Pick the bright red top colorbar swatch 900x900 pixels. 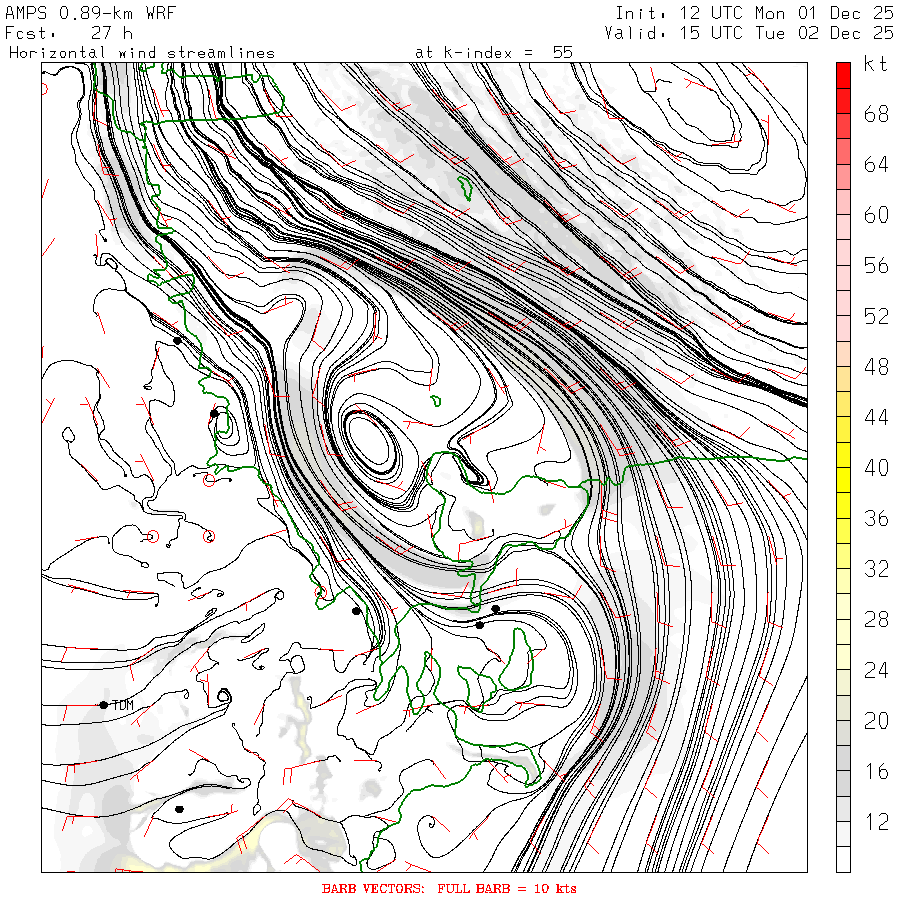click(843, 74)
